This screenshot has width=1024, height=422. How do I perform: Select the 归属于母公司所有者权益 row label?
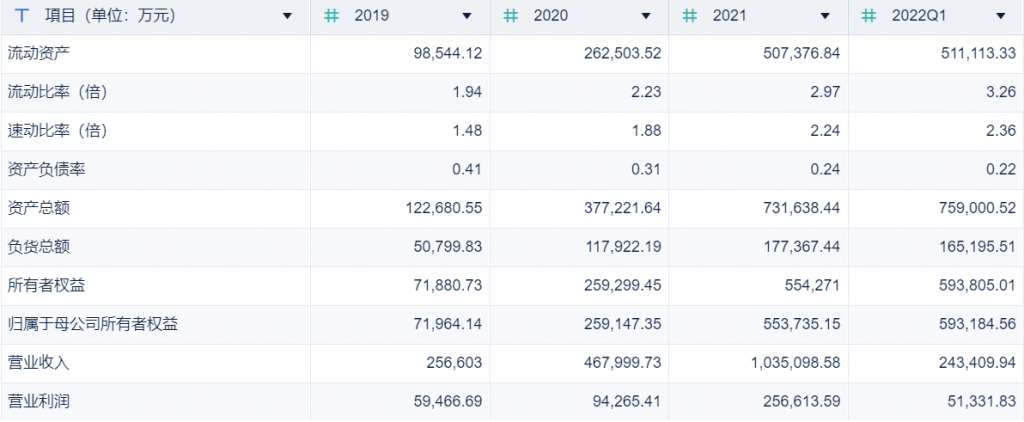click(93, 324)
